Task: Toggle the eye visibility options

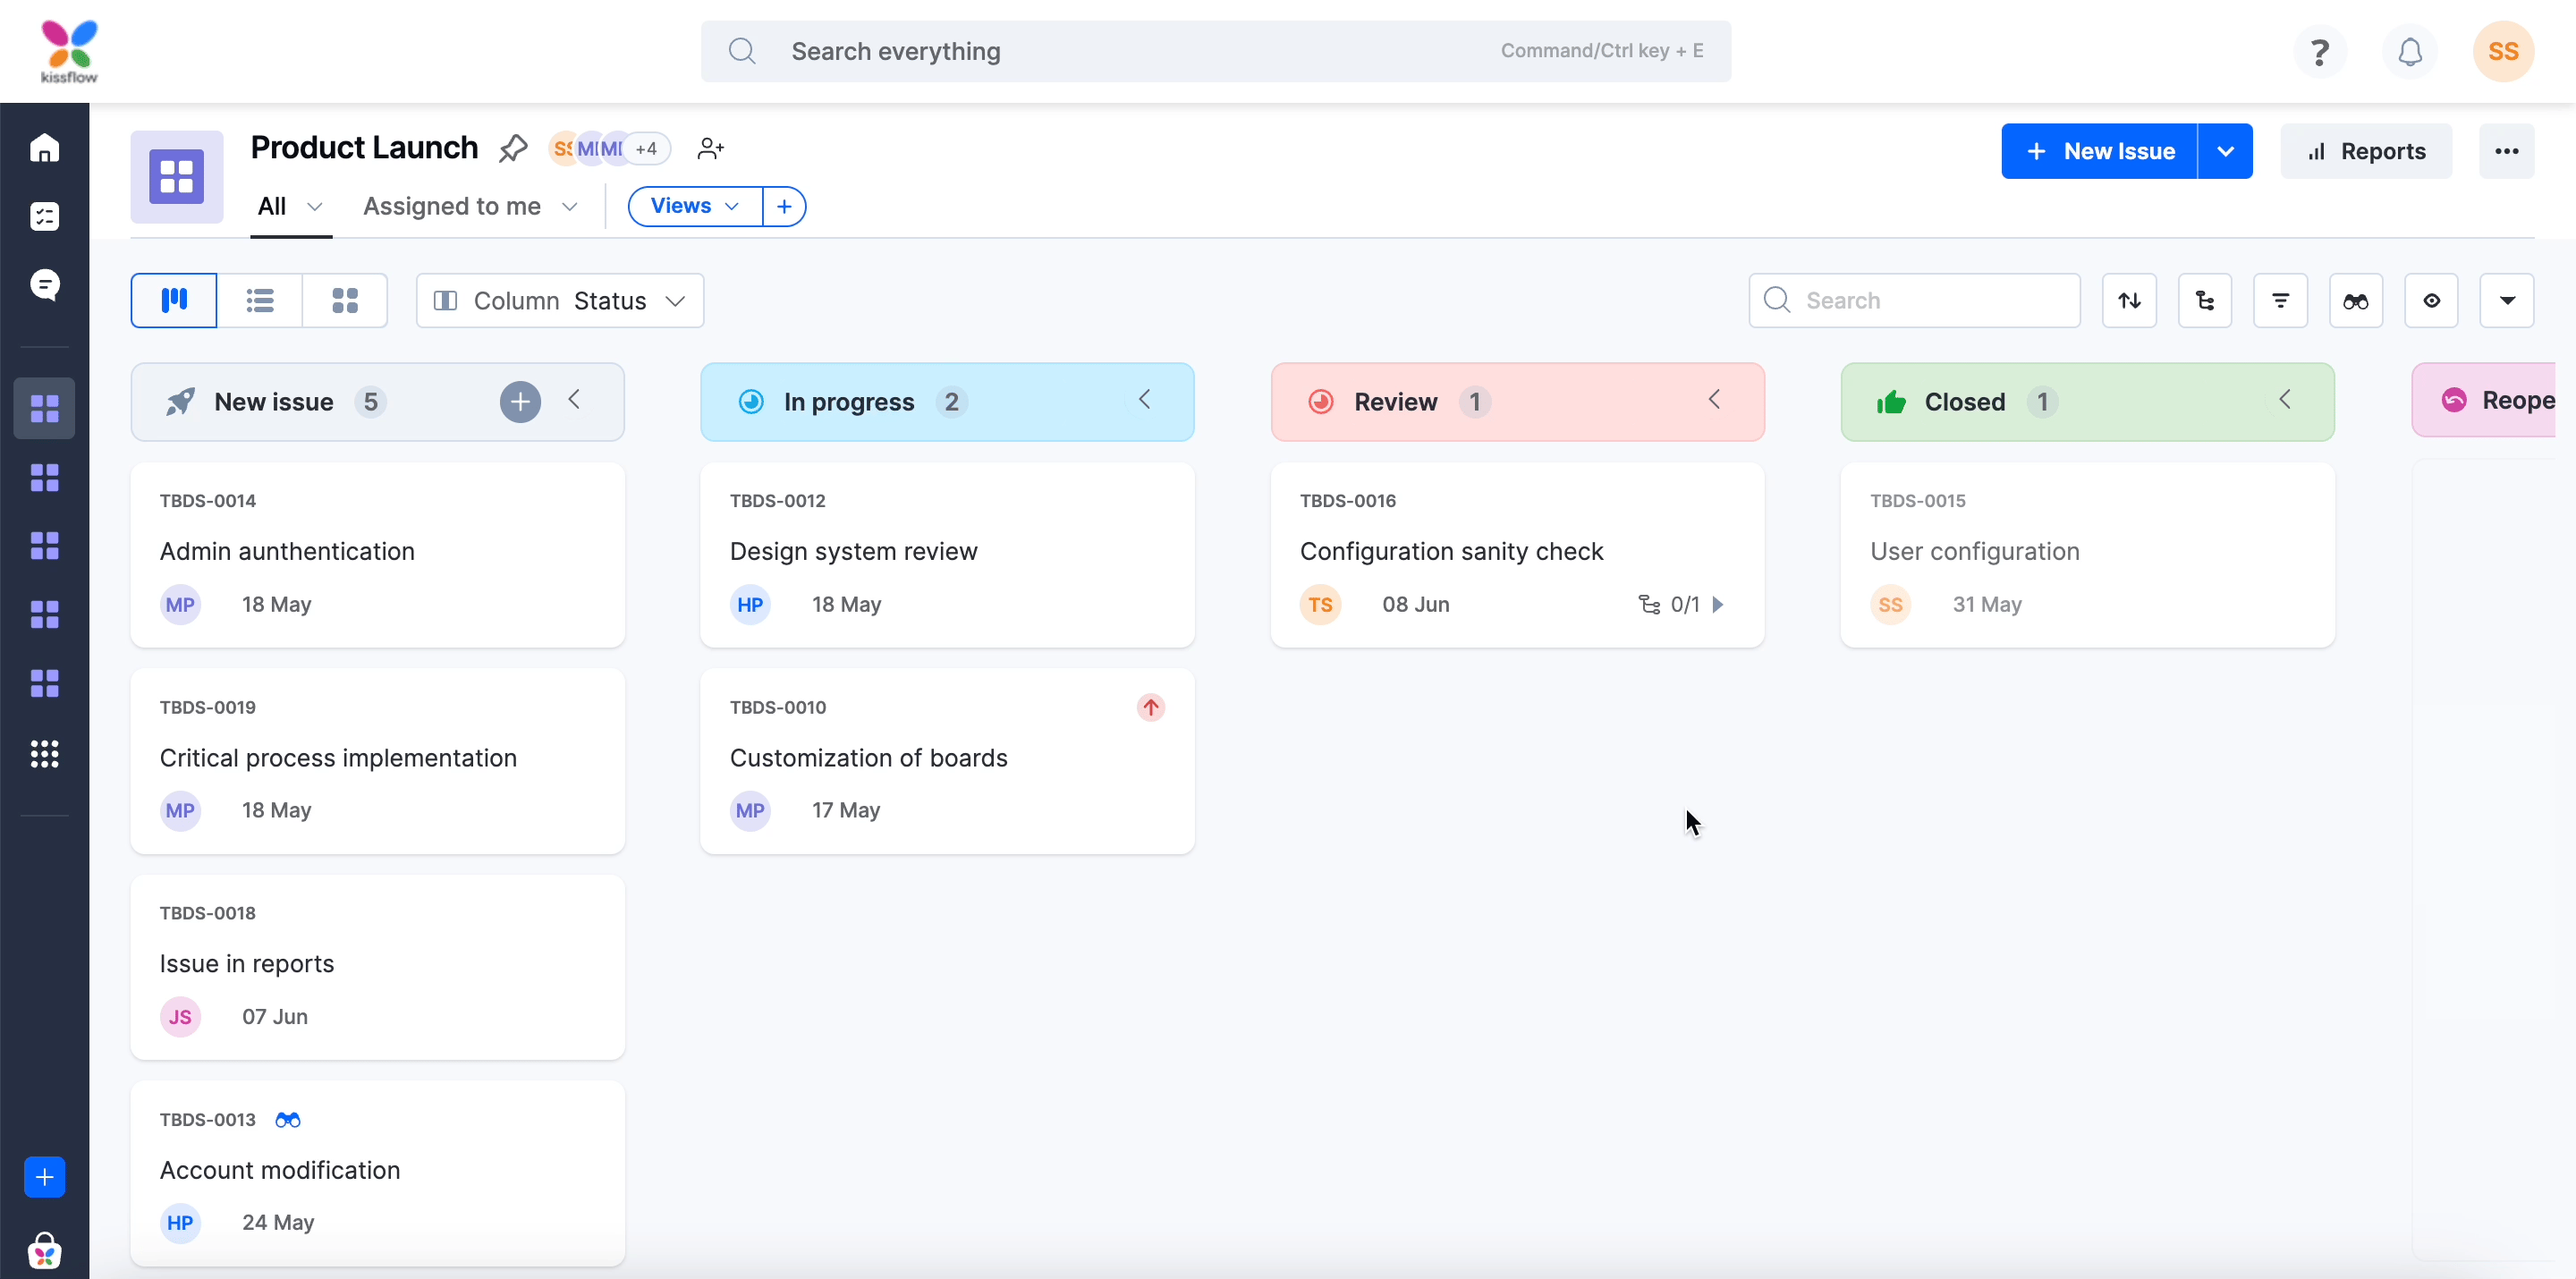Action: [x=2431, y=300]
